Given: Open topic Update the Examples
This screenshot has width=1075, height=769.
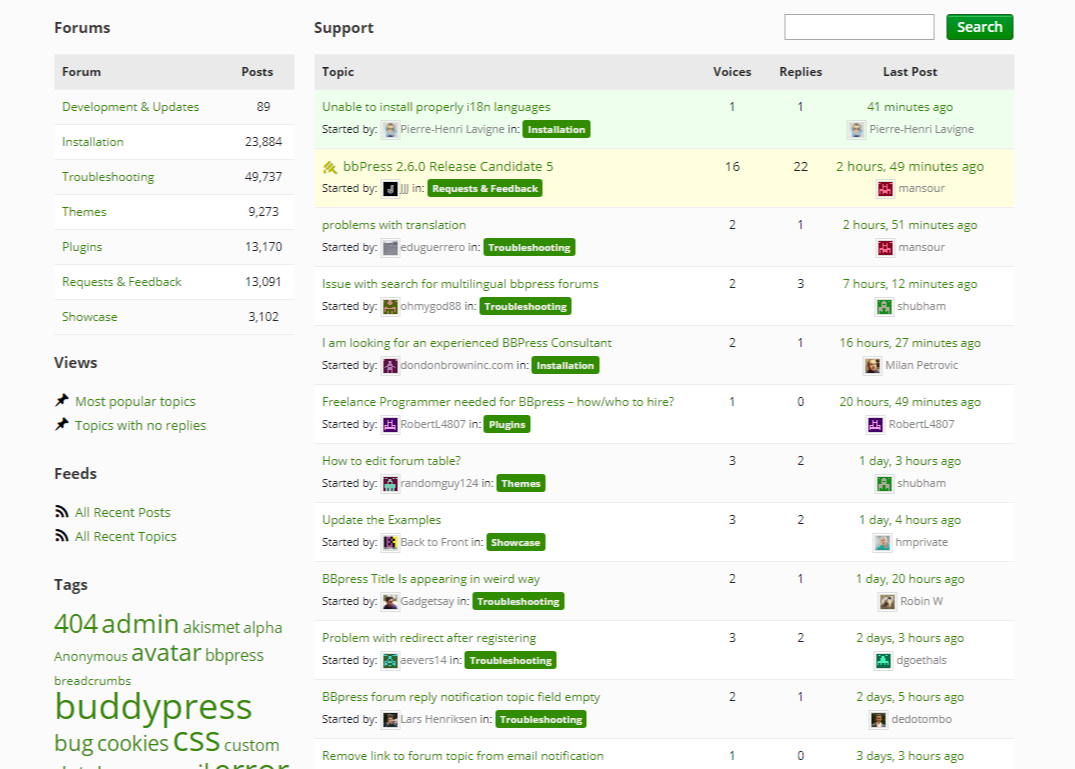Looking at the screenshot, I should tap(381, 520).
